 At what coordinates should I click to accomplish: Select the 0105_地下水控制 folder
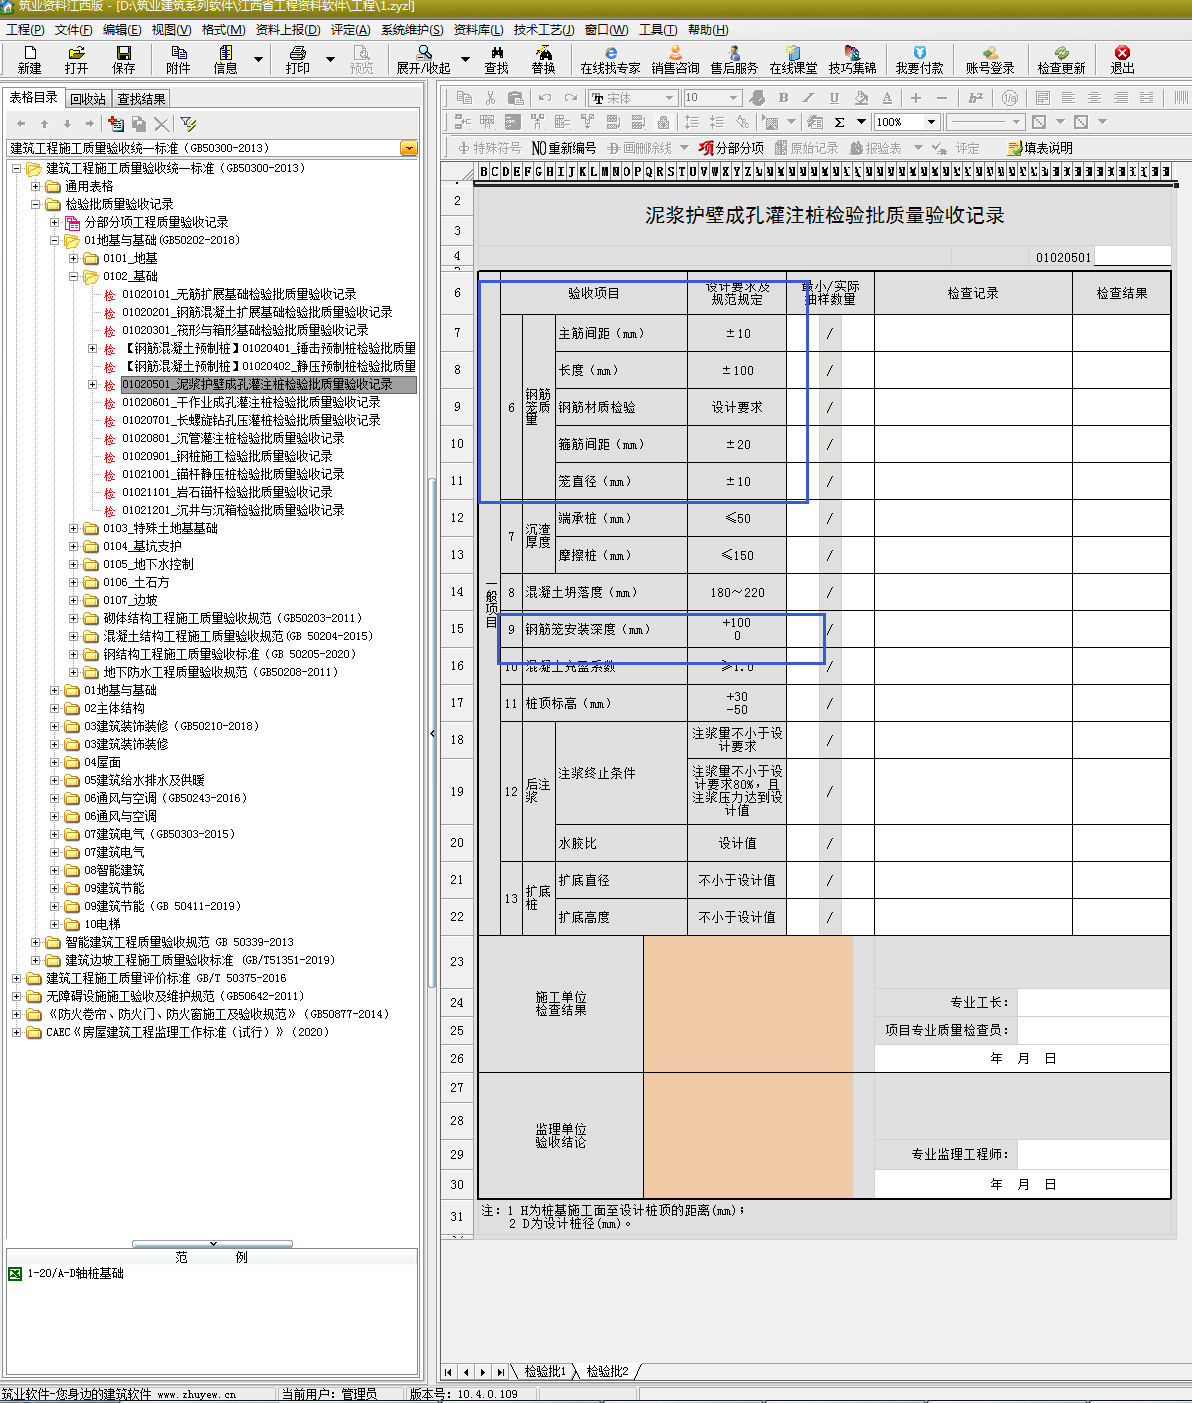148,564
